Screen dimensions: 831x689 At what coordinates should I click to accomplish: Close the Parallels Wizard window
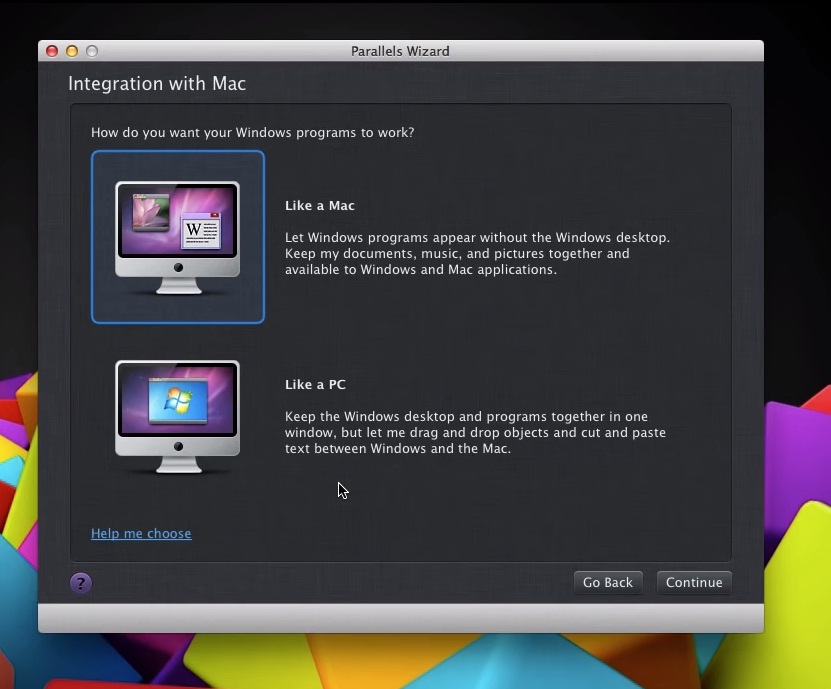click(52, 51)
